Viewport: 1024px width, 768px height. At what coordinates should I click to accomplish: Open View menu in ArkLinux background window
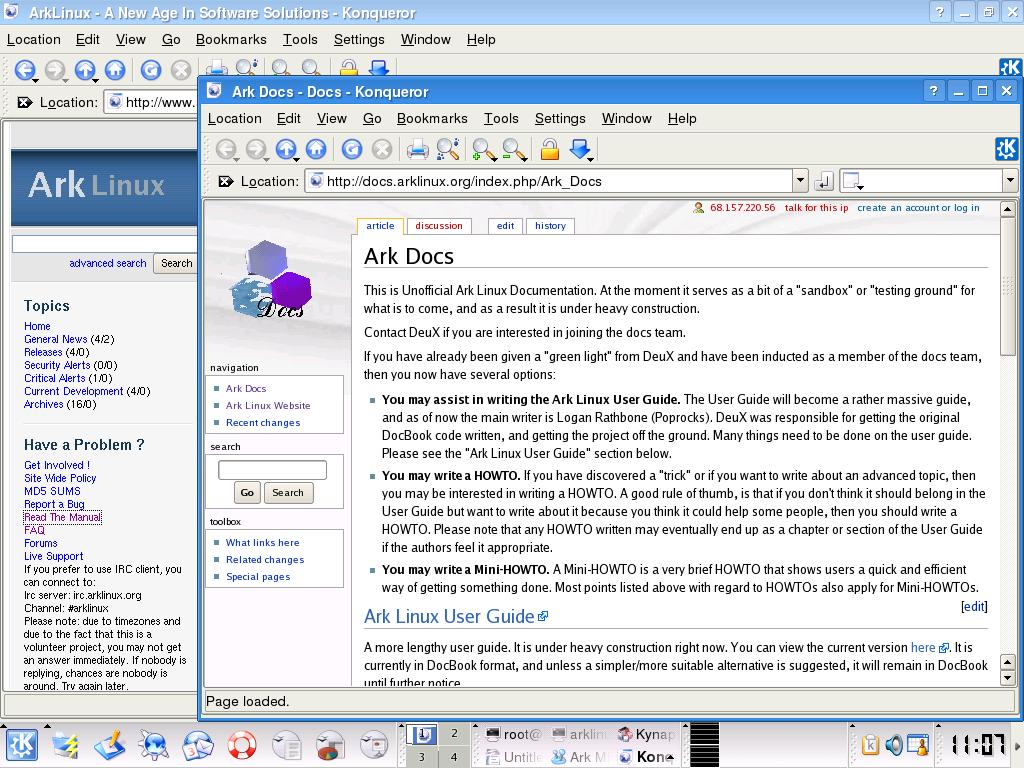click(x=131, y=39)
